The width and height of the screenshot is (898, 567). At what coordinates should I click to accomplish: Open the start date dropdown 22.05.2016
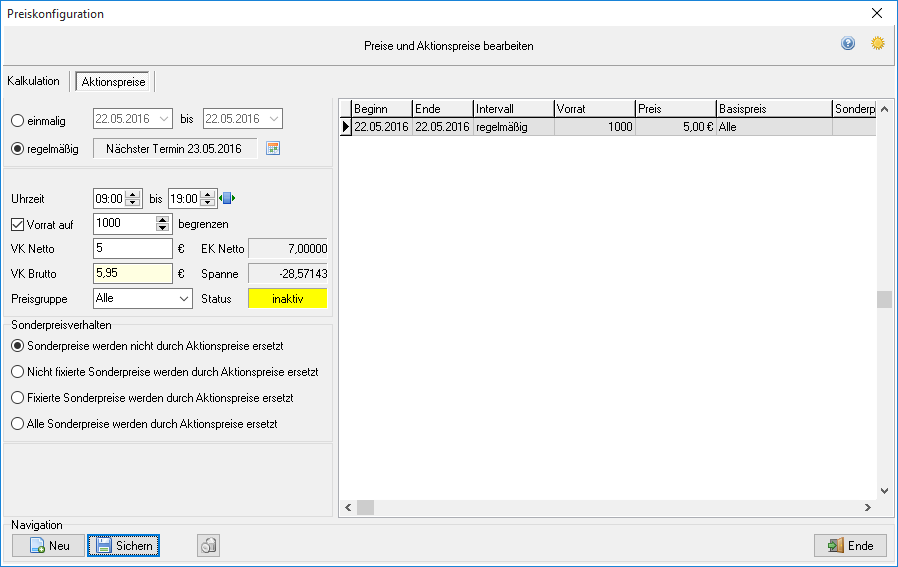(164, 119)
